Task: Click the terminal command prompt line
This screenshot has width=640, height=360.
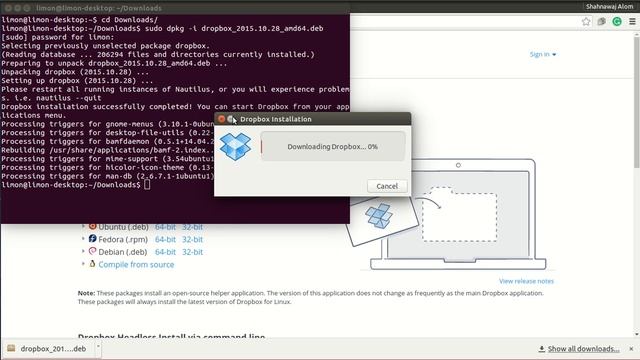Action: (76, 185)
